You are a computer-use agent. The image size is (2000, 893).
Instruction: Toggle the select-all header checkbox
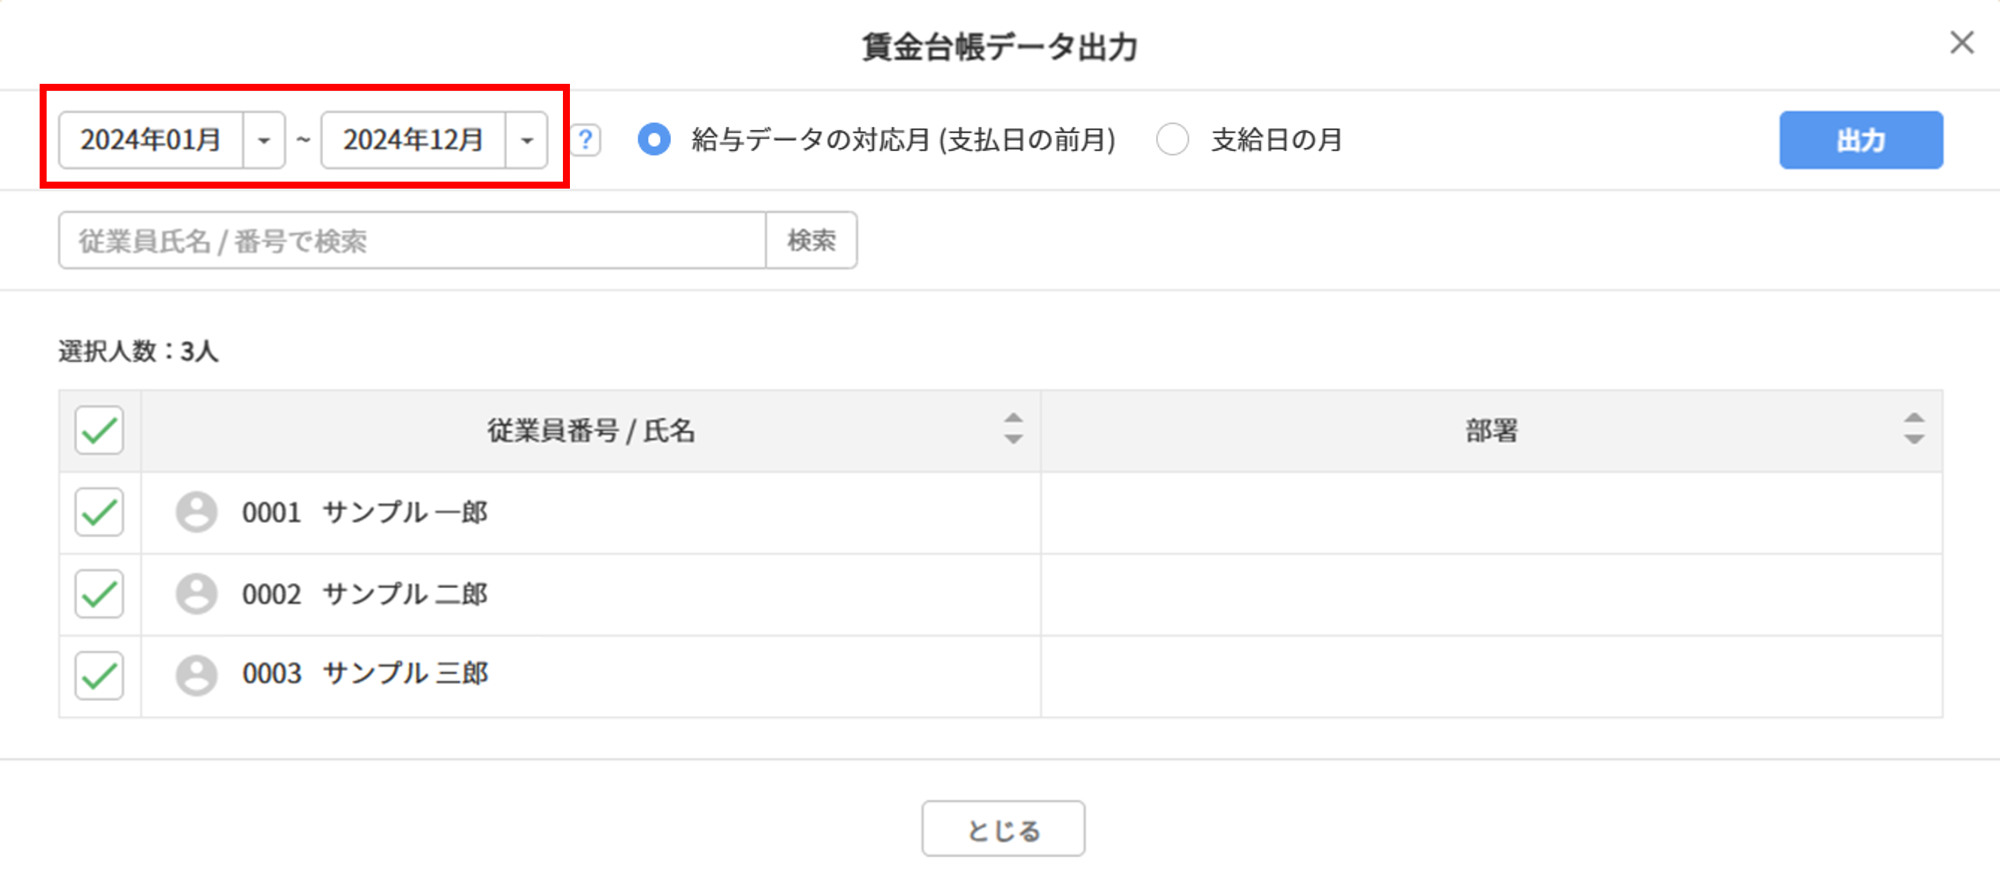pos(99,431)
